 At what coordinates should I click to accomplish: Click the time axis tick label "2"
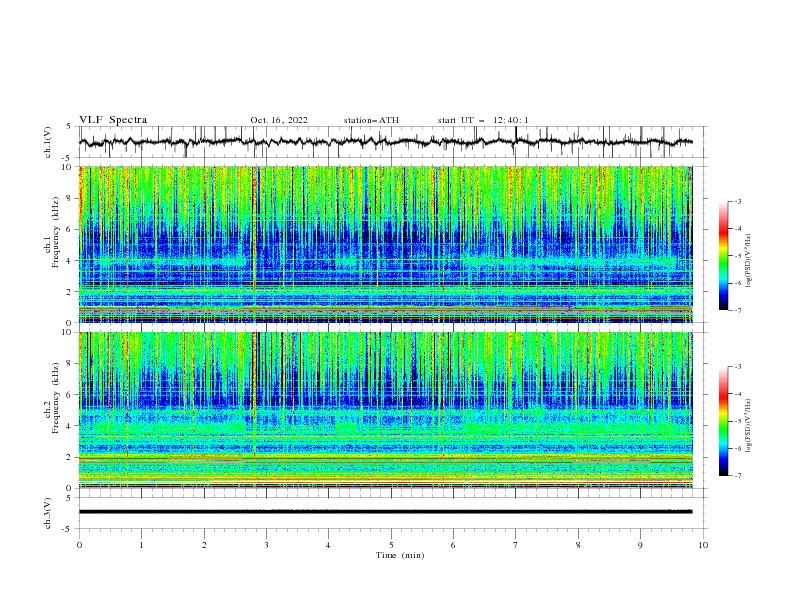(204, 545)
